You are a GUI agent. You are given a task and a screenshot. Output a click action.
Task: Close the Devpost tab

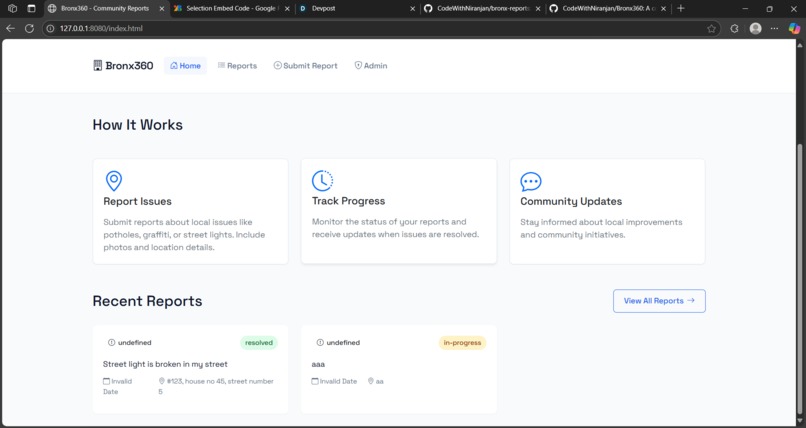coord(412,9)
